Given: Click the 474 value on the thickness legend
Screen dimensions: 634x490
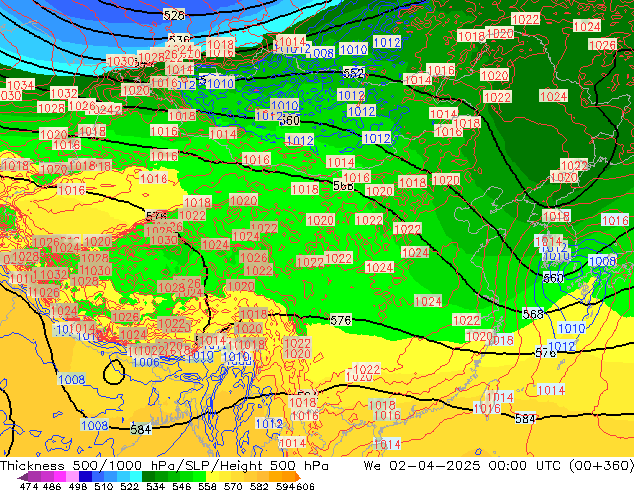Looking at the screenshot, I should (29, 486).
